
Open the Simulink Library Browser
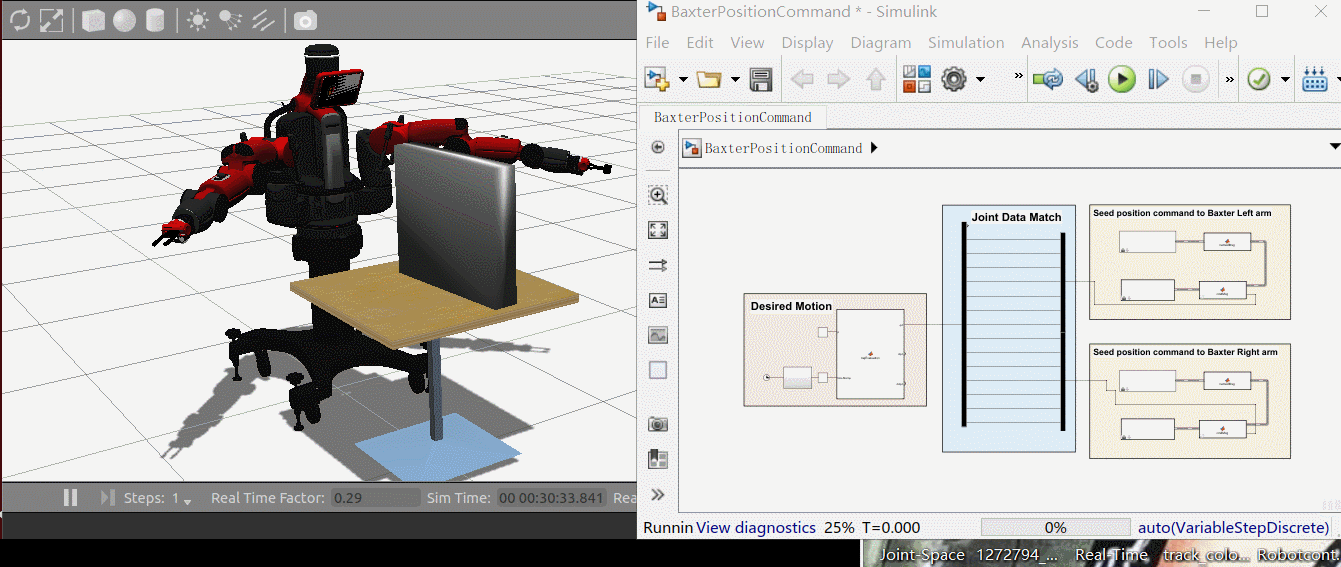click(917, 79)
